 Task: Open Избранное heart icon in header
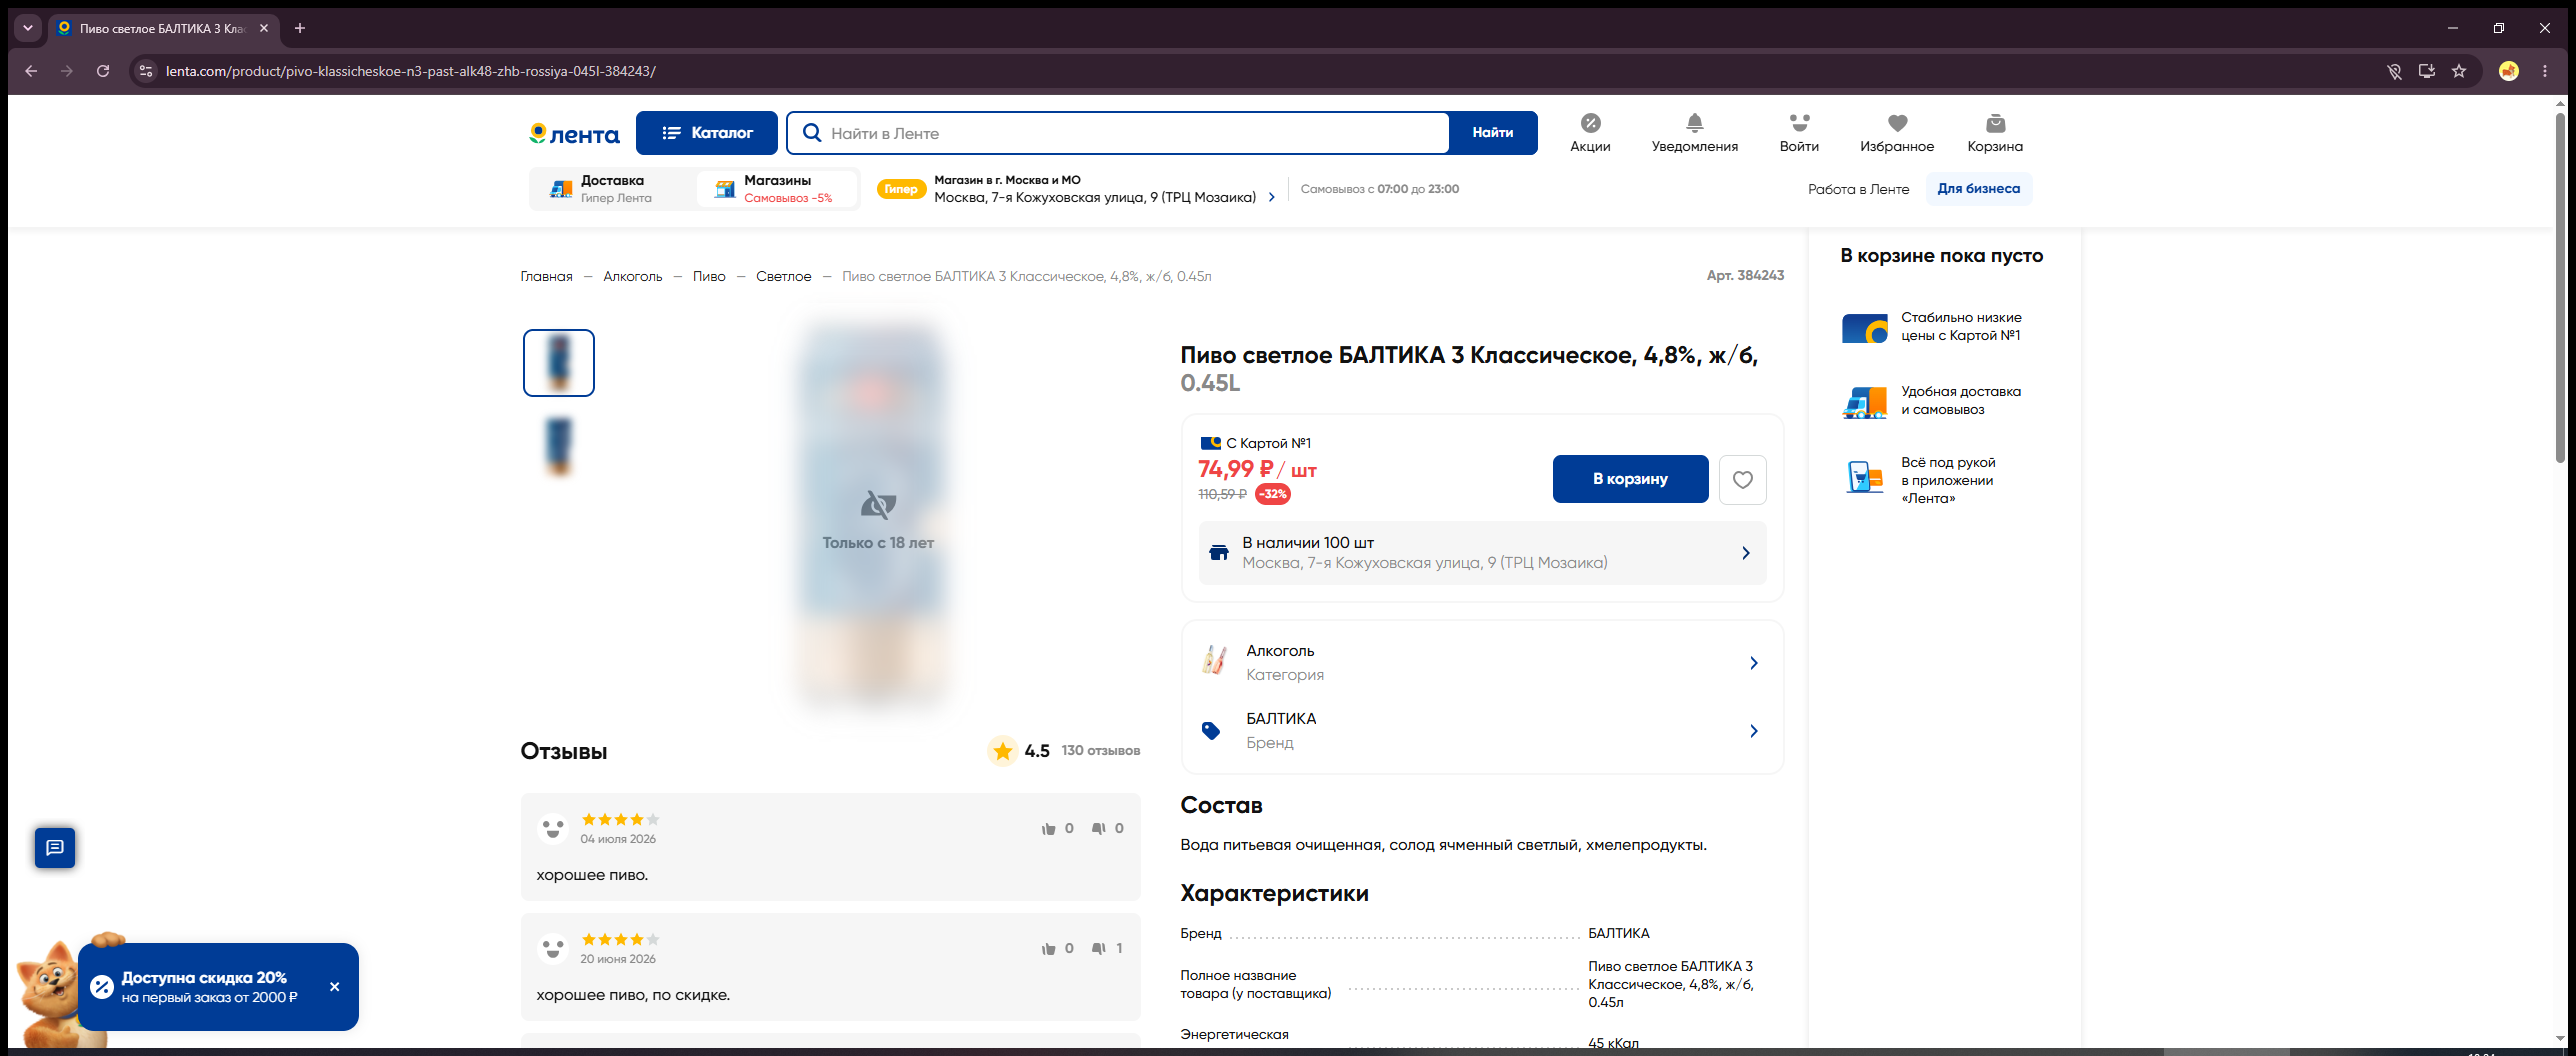1897,133
